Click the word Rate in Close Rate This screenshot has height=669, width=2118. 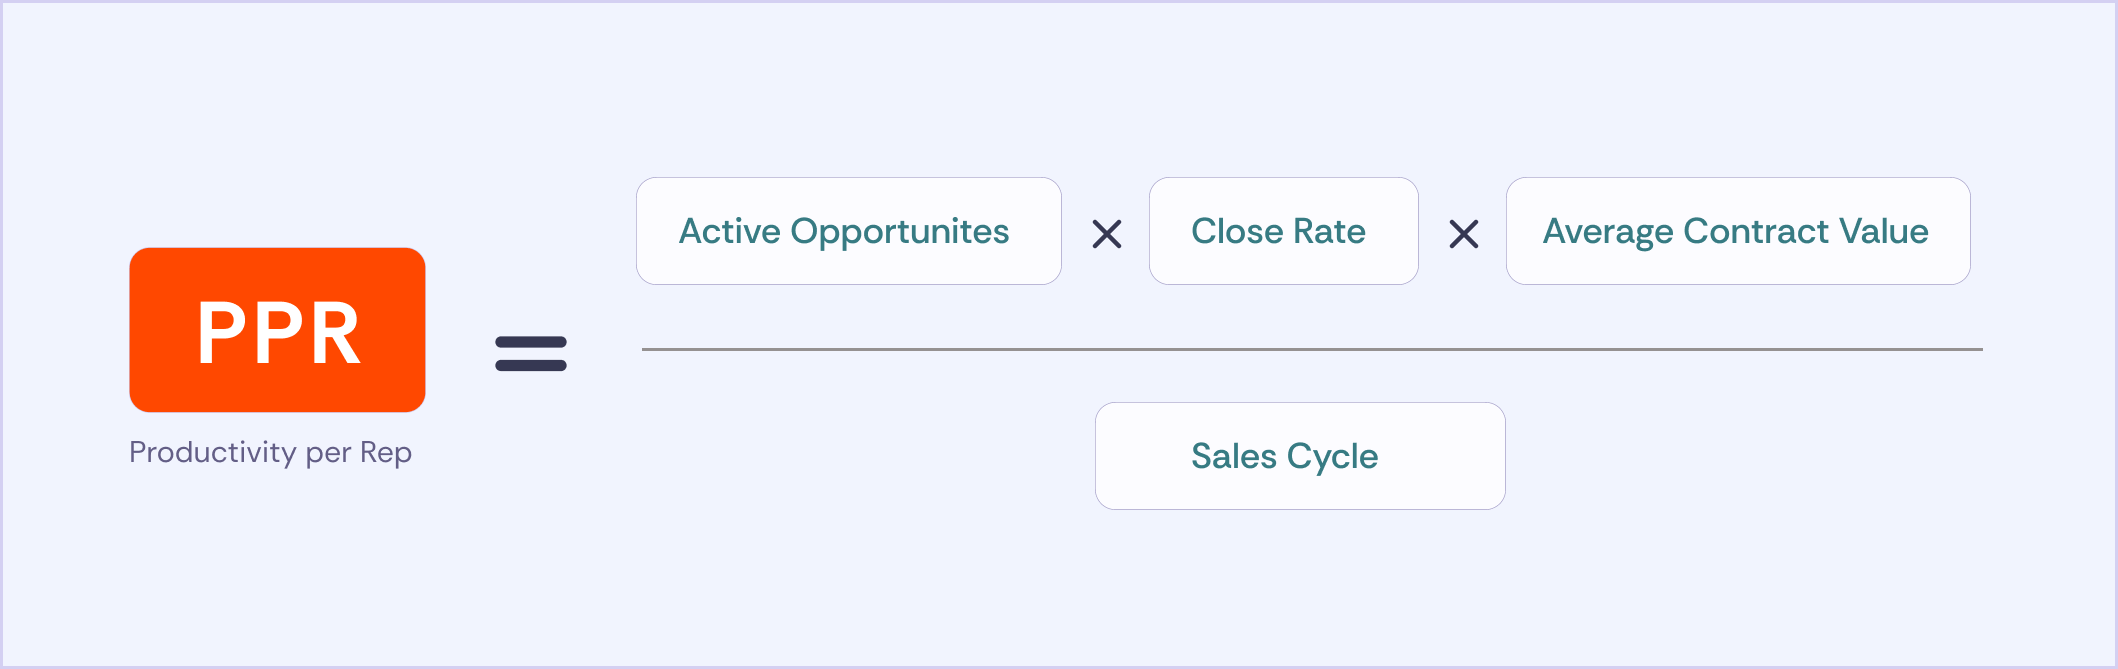[1329, 231]
